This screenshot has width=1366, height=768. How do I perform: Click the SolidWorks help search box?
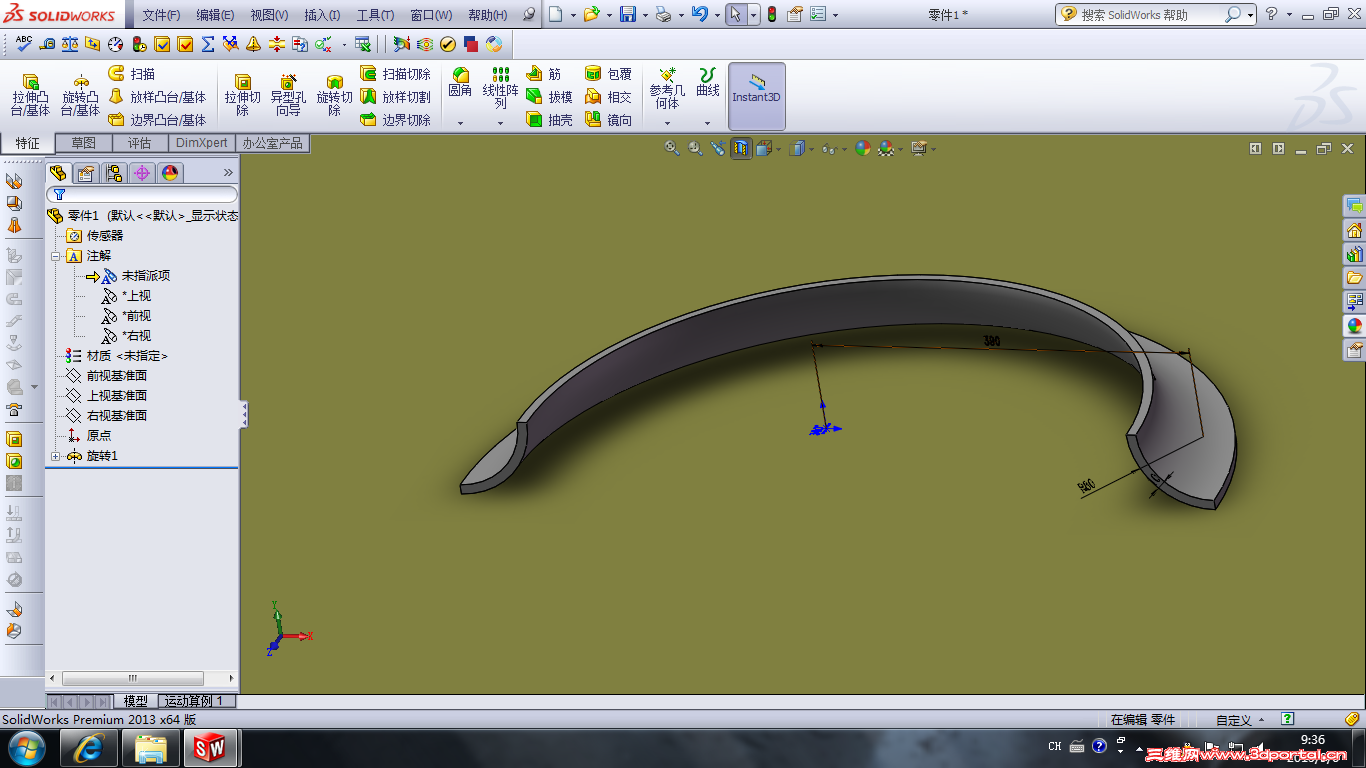pyautogui.click(x=1150, y=15)
